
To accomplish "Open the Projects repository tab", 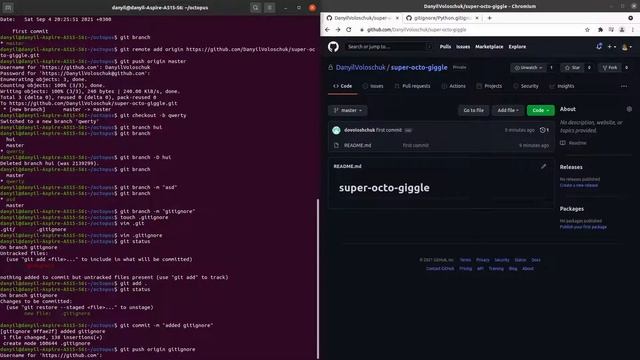I will pyautogui.click(x=489, y=86).
